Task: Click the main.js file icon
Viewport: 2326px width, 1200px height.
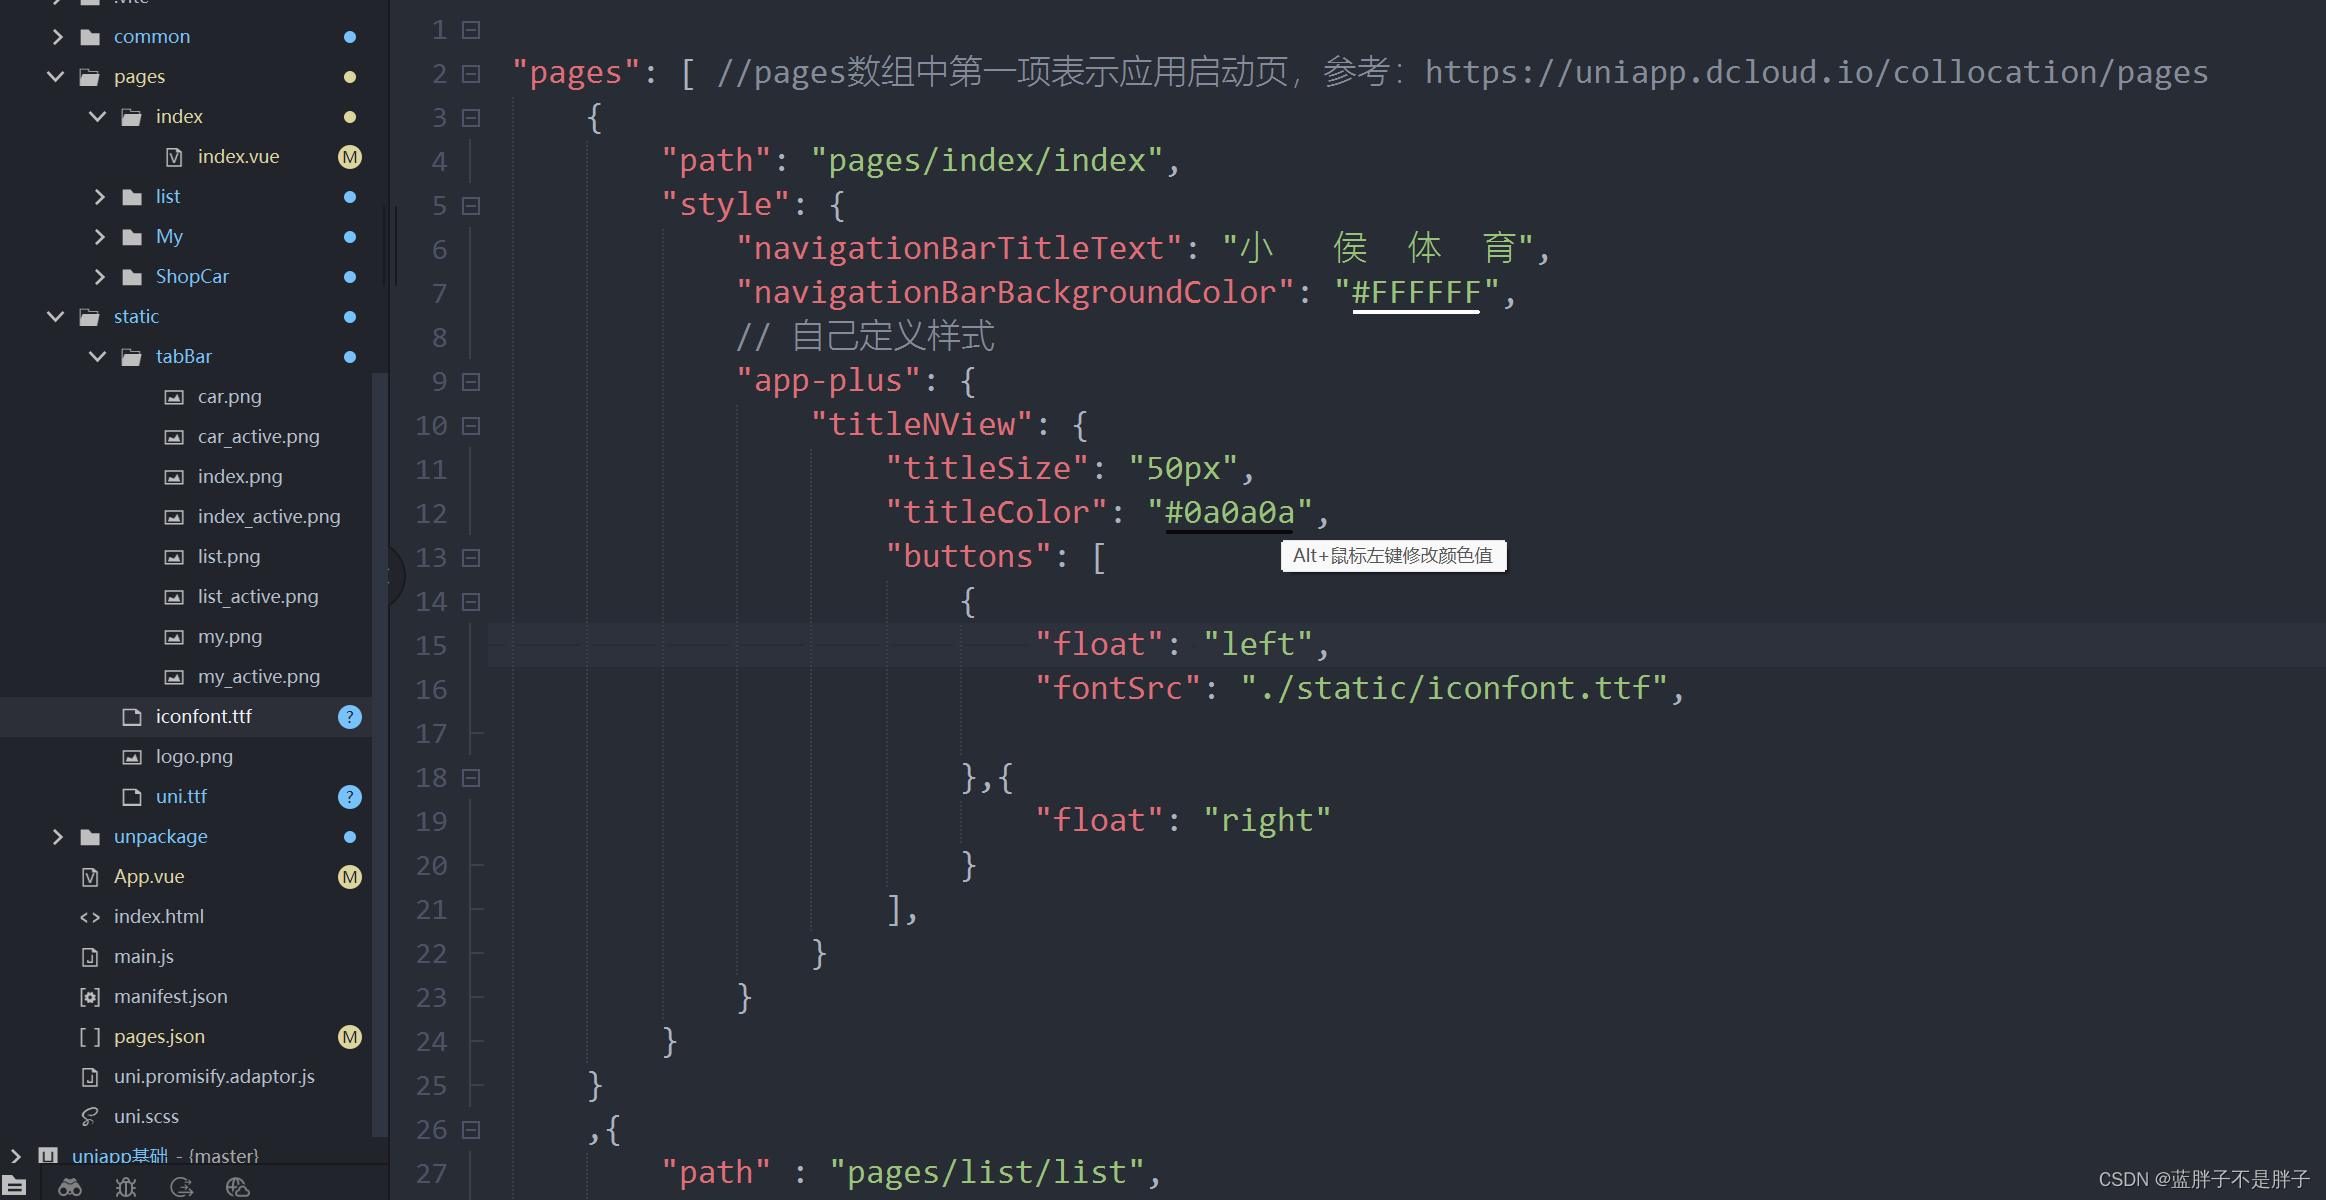Action: [x=90, y=957]
